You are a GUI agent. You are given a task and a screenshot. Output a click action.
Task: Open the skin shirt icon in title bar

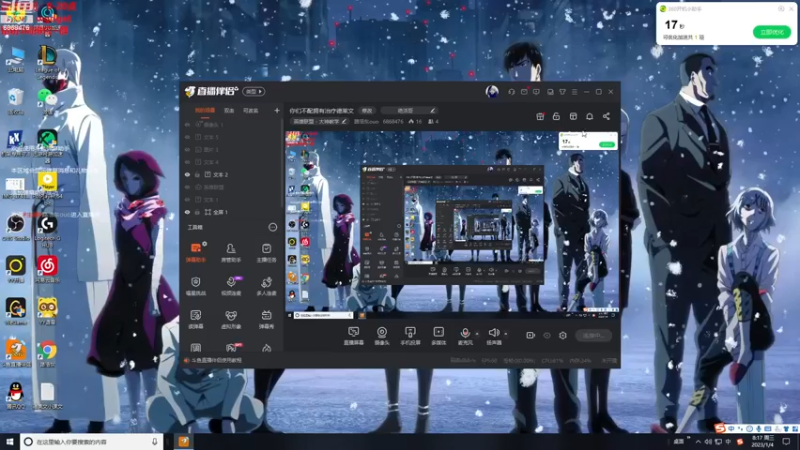click(562, 92)
